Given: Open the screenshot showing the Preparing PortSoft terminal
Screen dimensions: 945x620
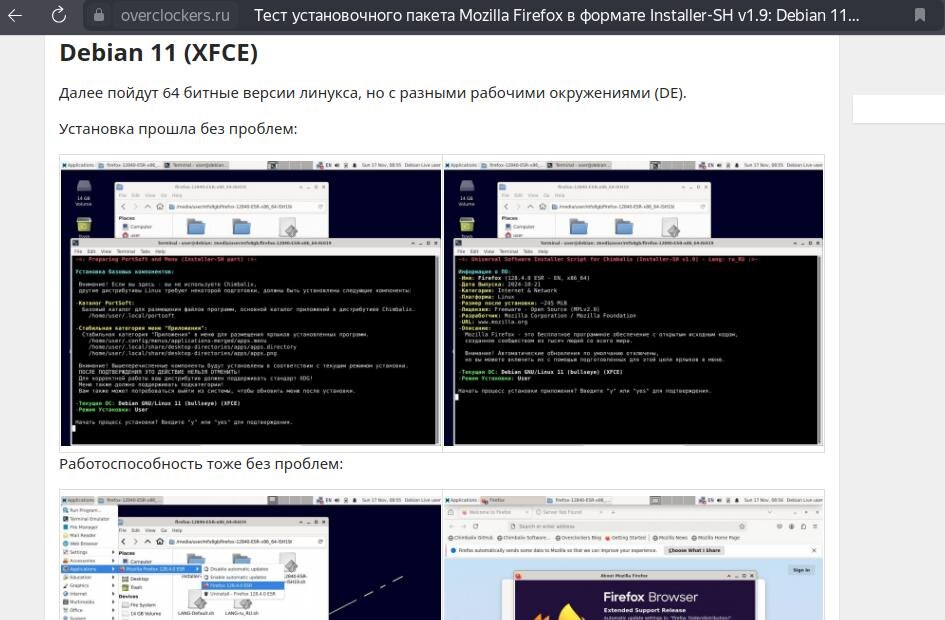Looking at the screenshot, I should (x=251, y=303).
